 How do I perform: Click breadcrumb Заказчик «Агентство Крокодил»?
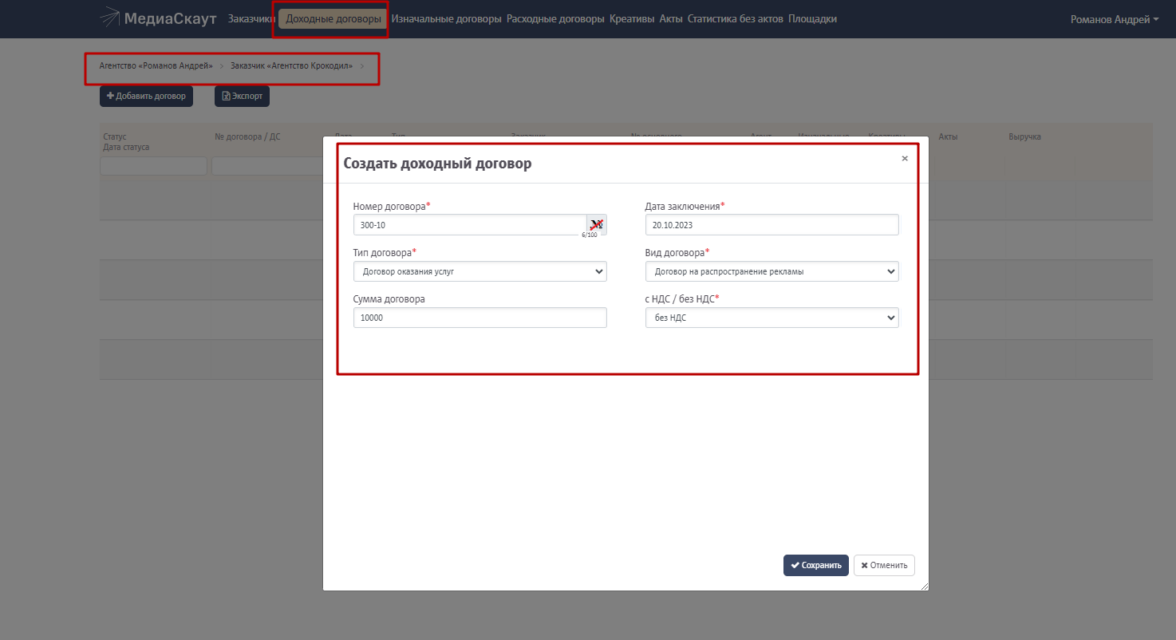291,66
